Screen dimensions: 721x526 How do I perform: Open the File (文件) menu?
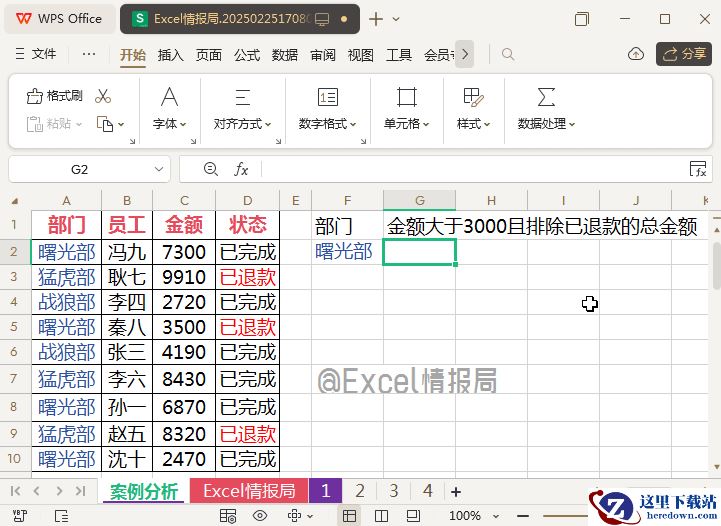tap(36, 54)
